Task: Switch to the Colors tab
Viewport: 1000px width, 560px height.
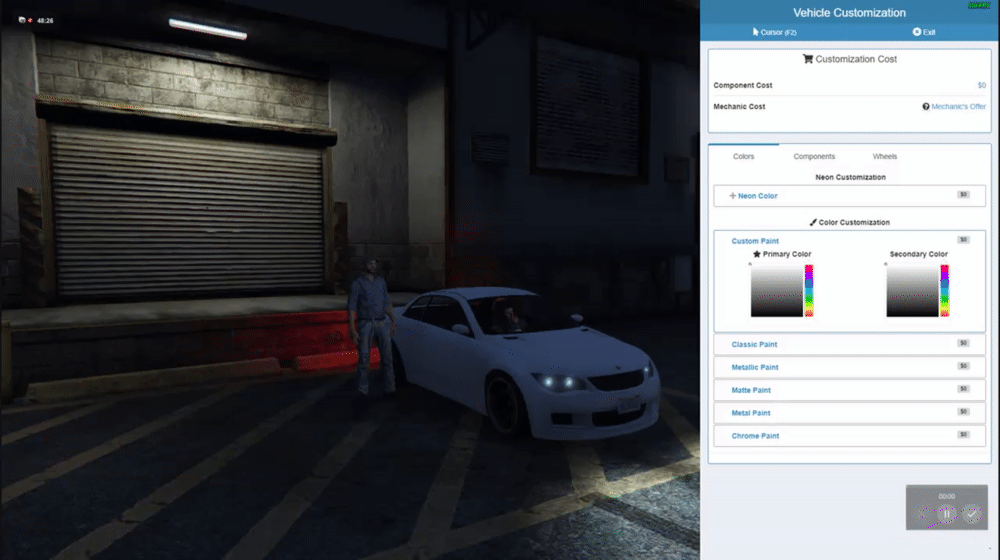Action: click(x=743, y=156)
